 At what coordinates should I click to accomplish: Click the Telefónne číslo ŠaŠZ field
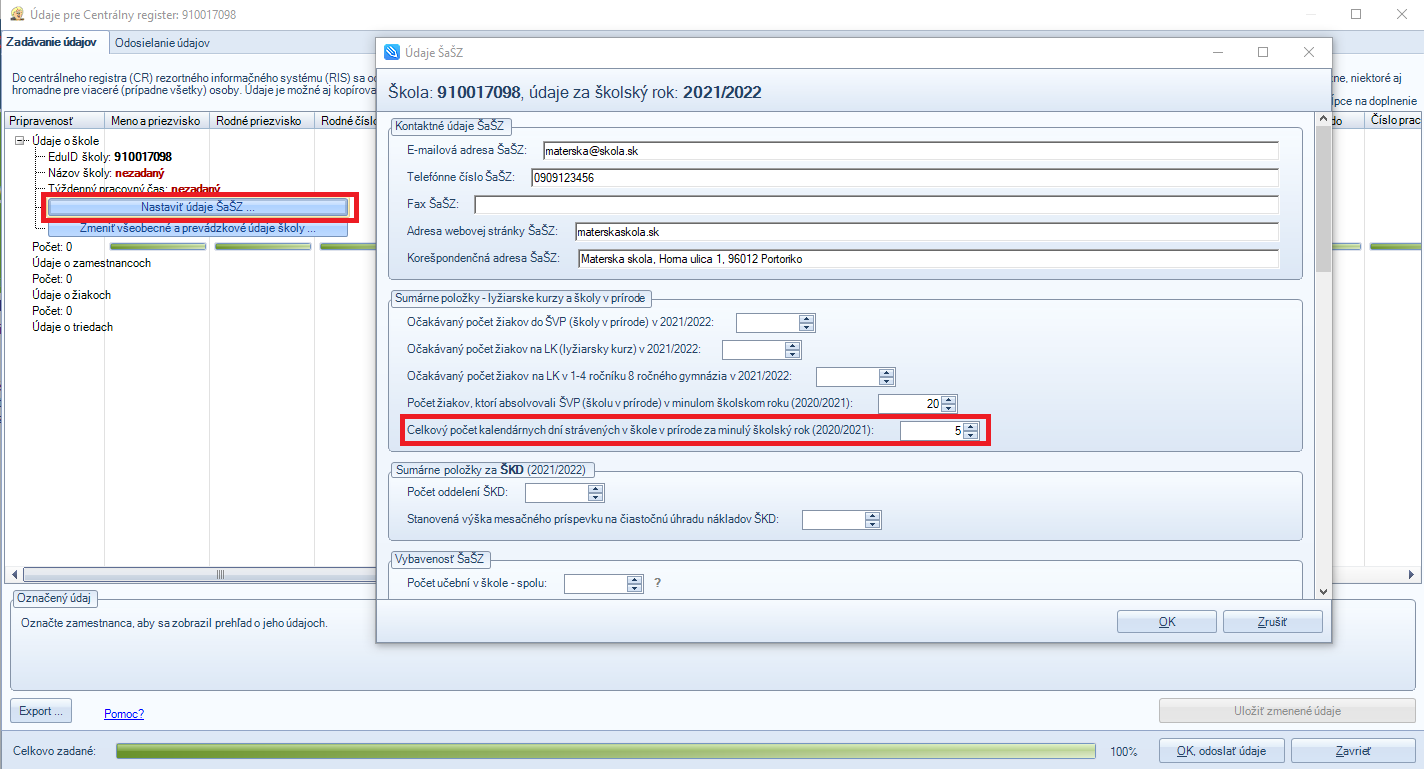[x=905, y=177]
